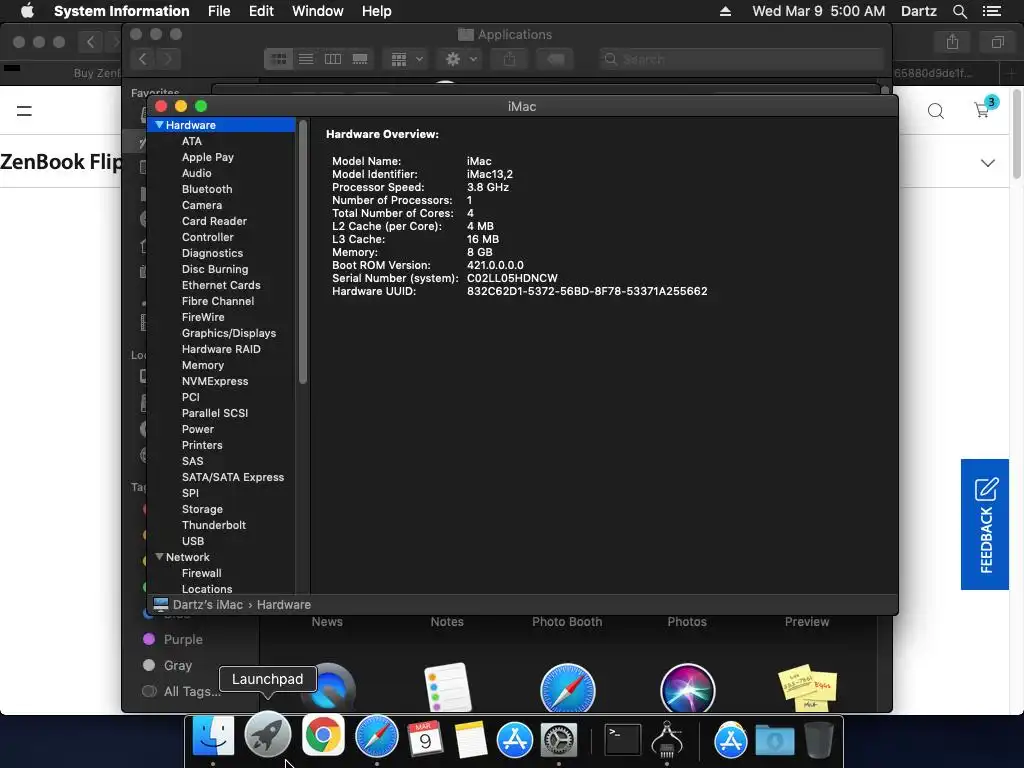Switch Finder to column view
1024x768 pixels.
[333, 59]
